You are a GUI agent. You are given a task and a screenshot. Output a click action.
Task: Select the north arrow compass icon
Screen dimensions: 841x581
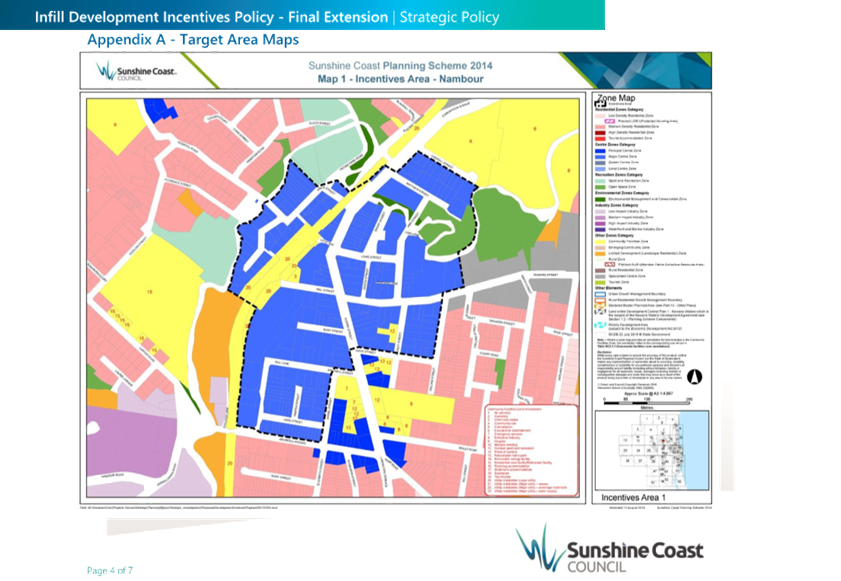pyautogui.click(x=694, y=376)
